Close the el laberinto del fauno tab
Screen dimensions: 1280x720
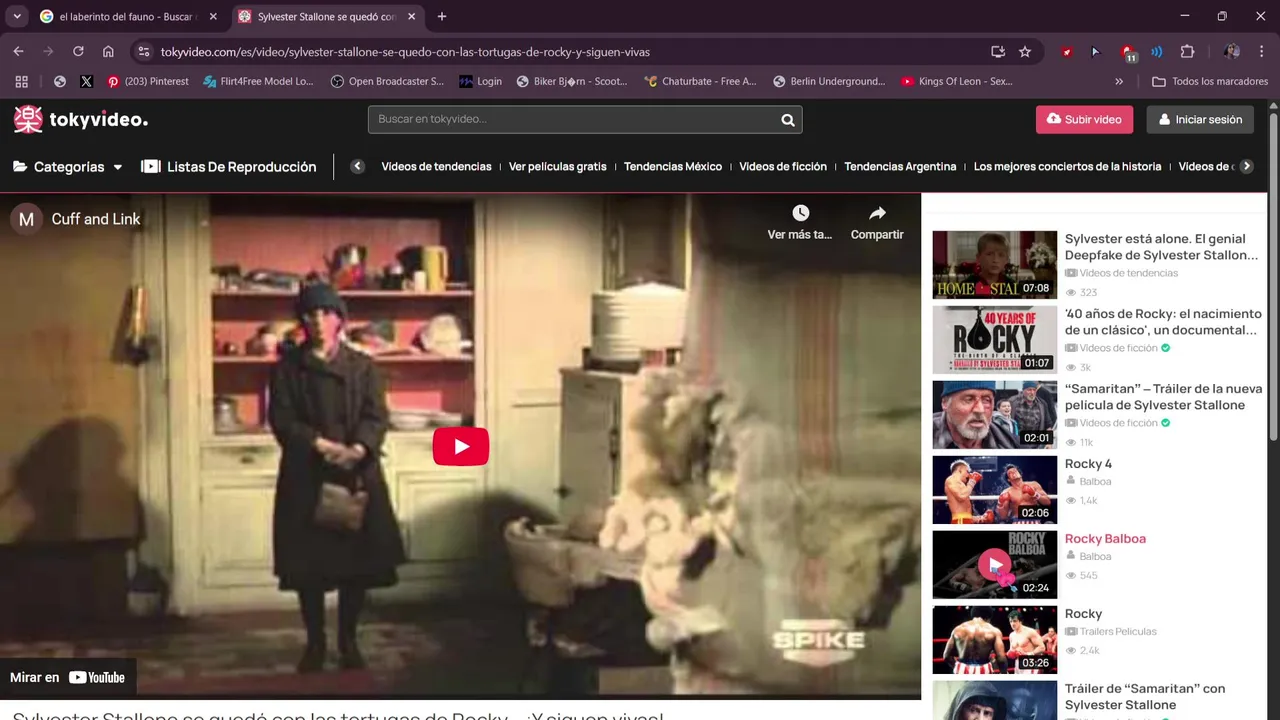213,17
